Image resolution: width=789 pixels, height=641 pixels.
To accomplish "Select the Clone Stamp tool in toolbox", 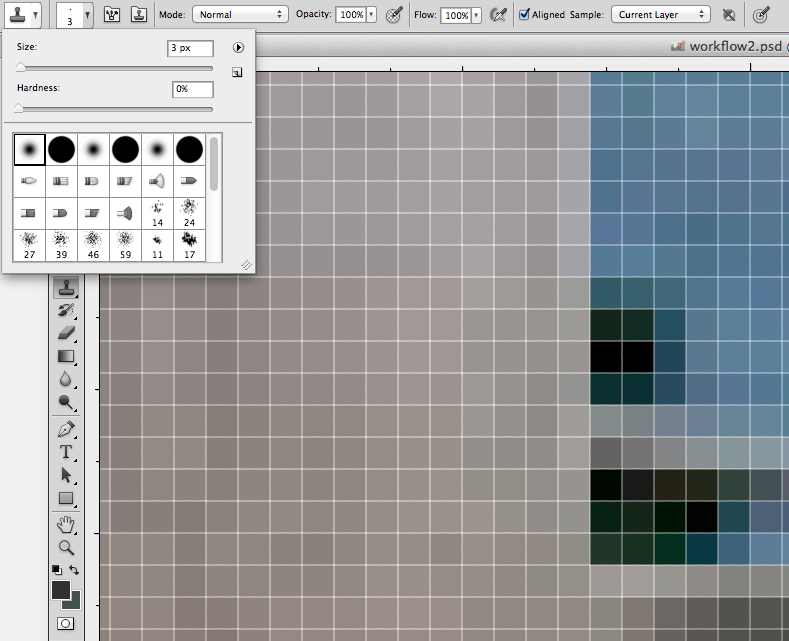I will click(x=66, y=288).
